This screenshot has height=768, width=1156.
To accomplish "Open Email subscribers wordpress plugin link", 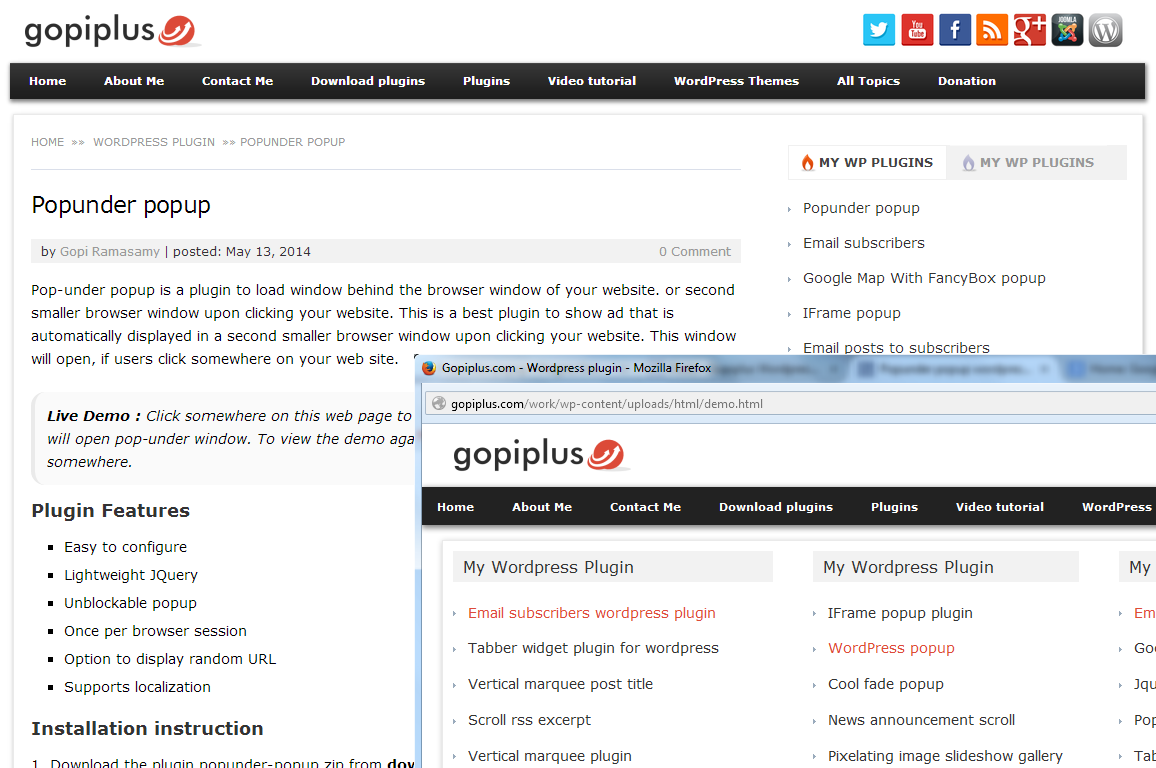I will 591,612.
